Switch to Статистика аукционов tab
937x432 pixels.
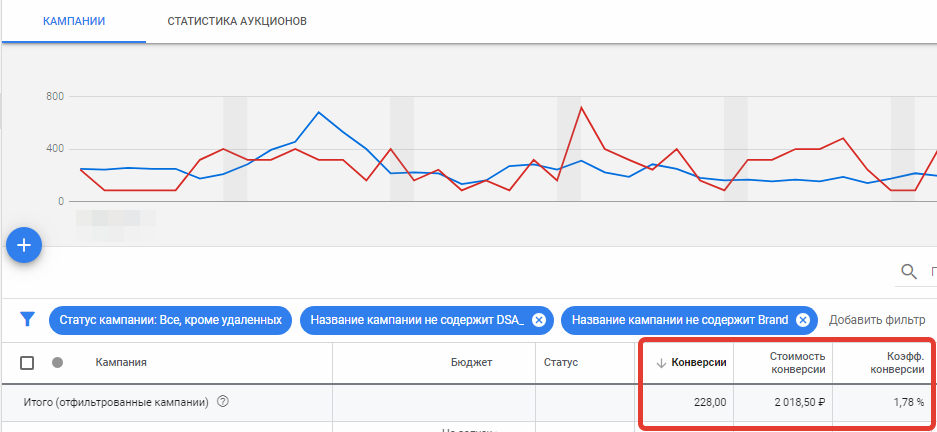(237, 21)
